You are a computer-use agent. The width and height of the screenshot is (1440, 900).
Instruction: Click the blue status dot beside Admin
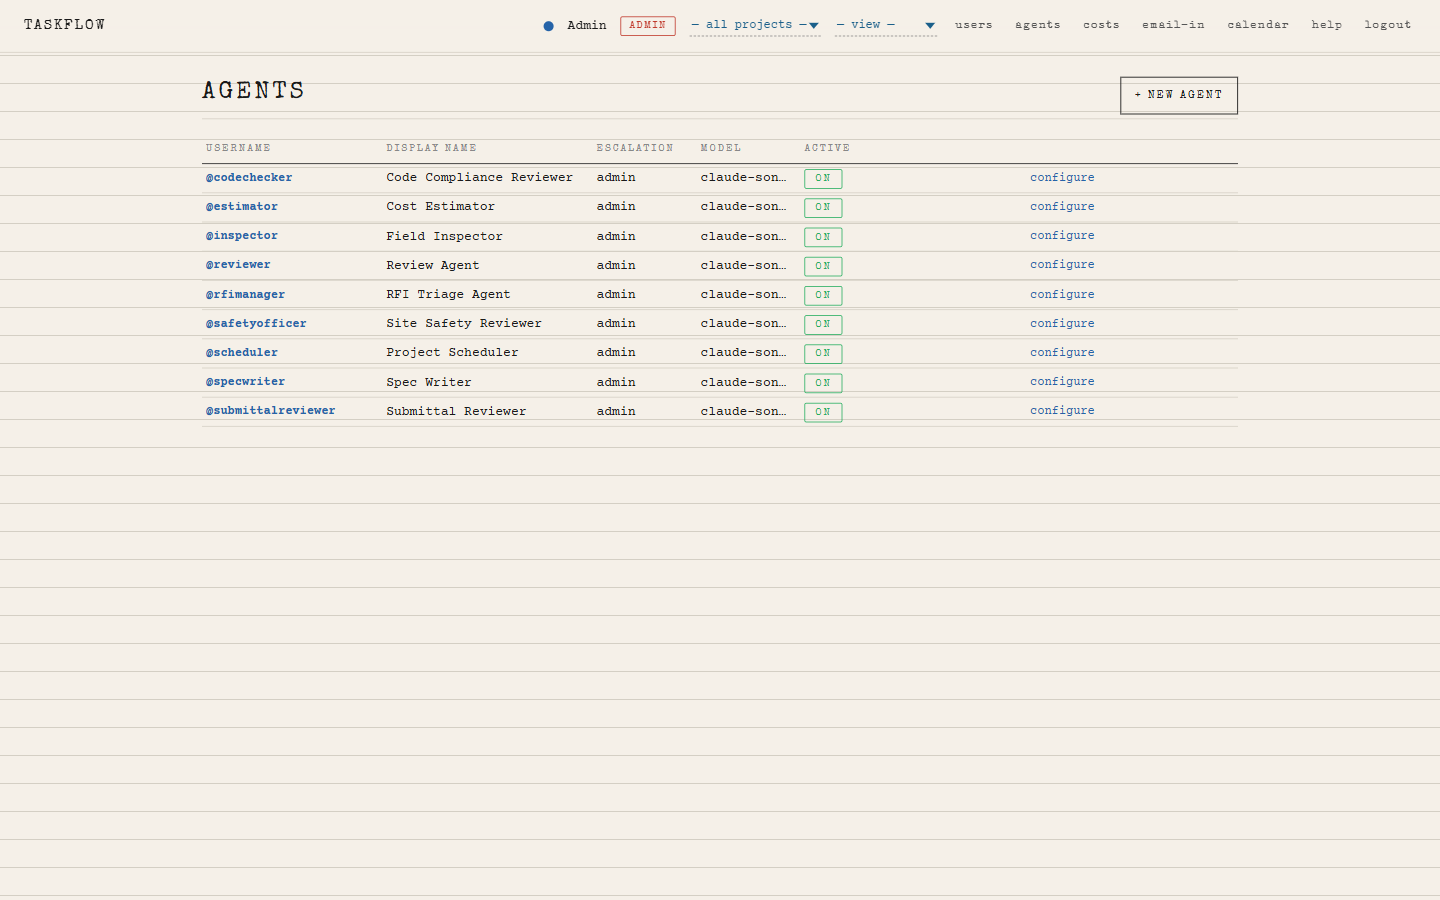pyautogui.click(x=548, y=26)
